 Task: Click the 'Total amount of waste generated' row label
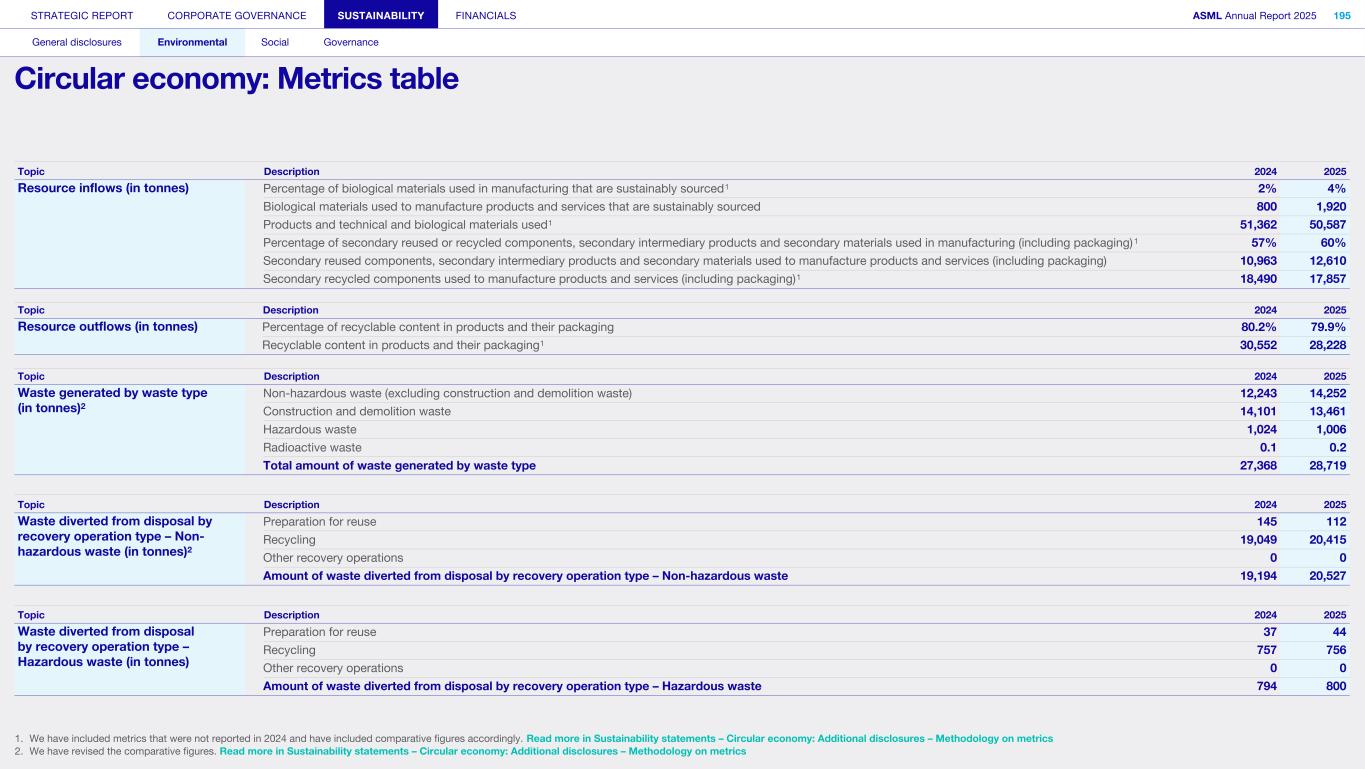tap(399, 465)
